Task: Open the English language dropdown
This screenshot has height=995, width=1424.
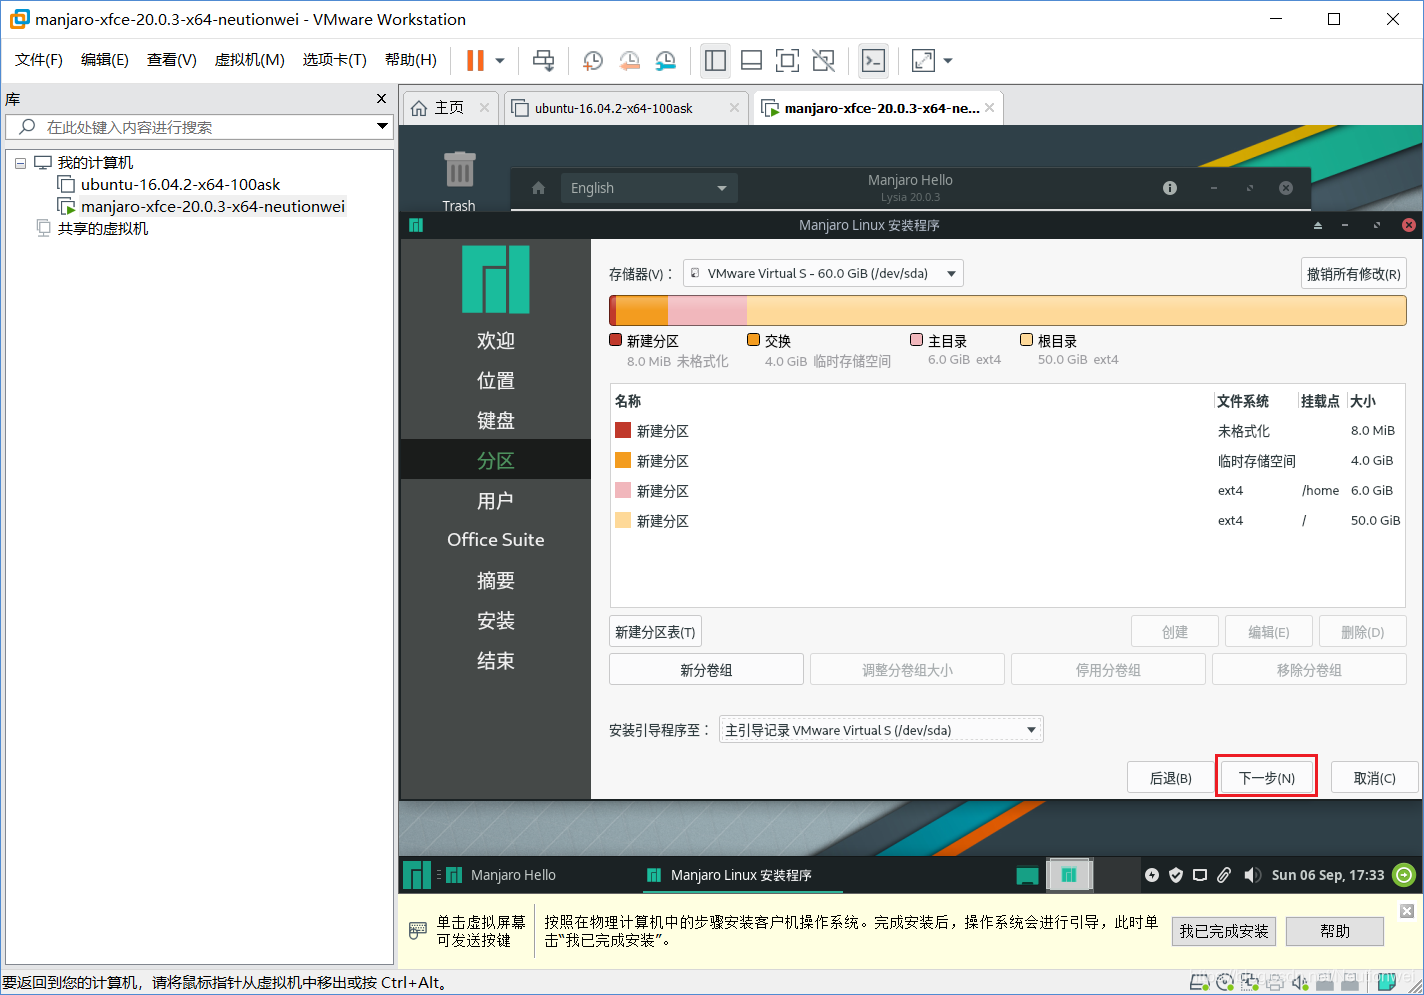Action: point(648,188)
